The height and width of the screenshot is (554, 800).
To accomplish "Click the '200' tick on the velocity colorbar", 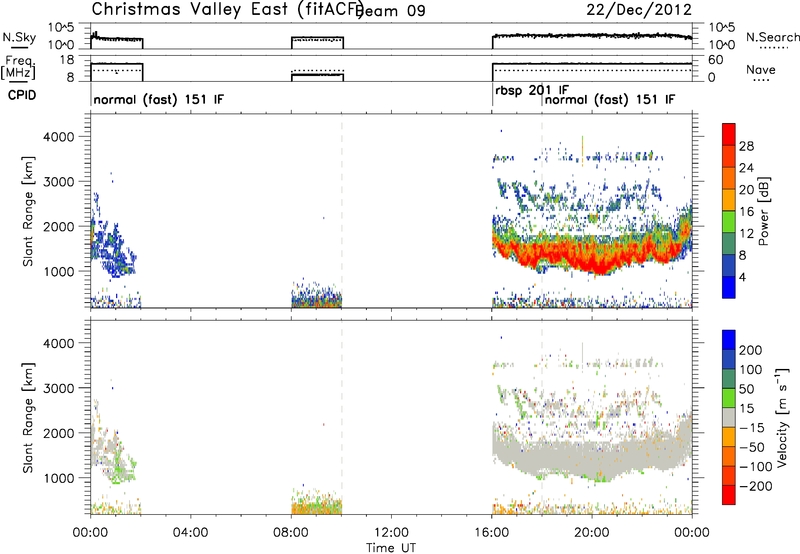I will click(751, 350).
